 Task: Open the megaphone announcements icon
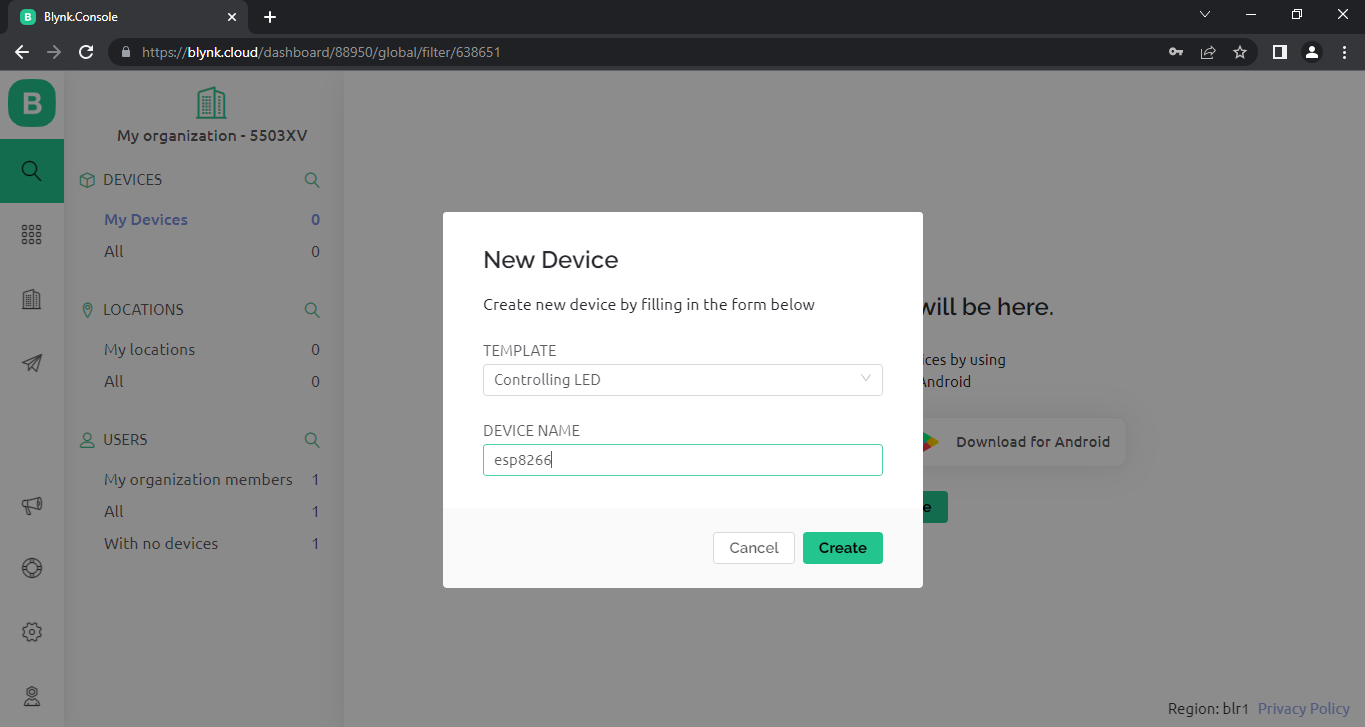click(x=32, y=506)
